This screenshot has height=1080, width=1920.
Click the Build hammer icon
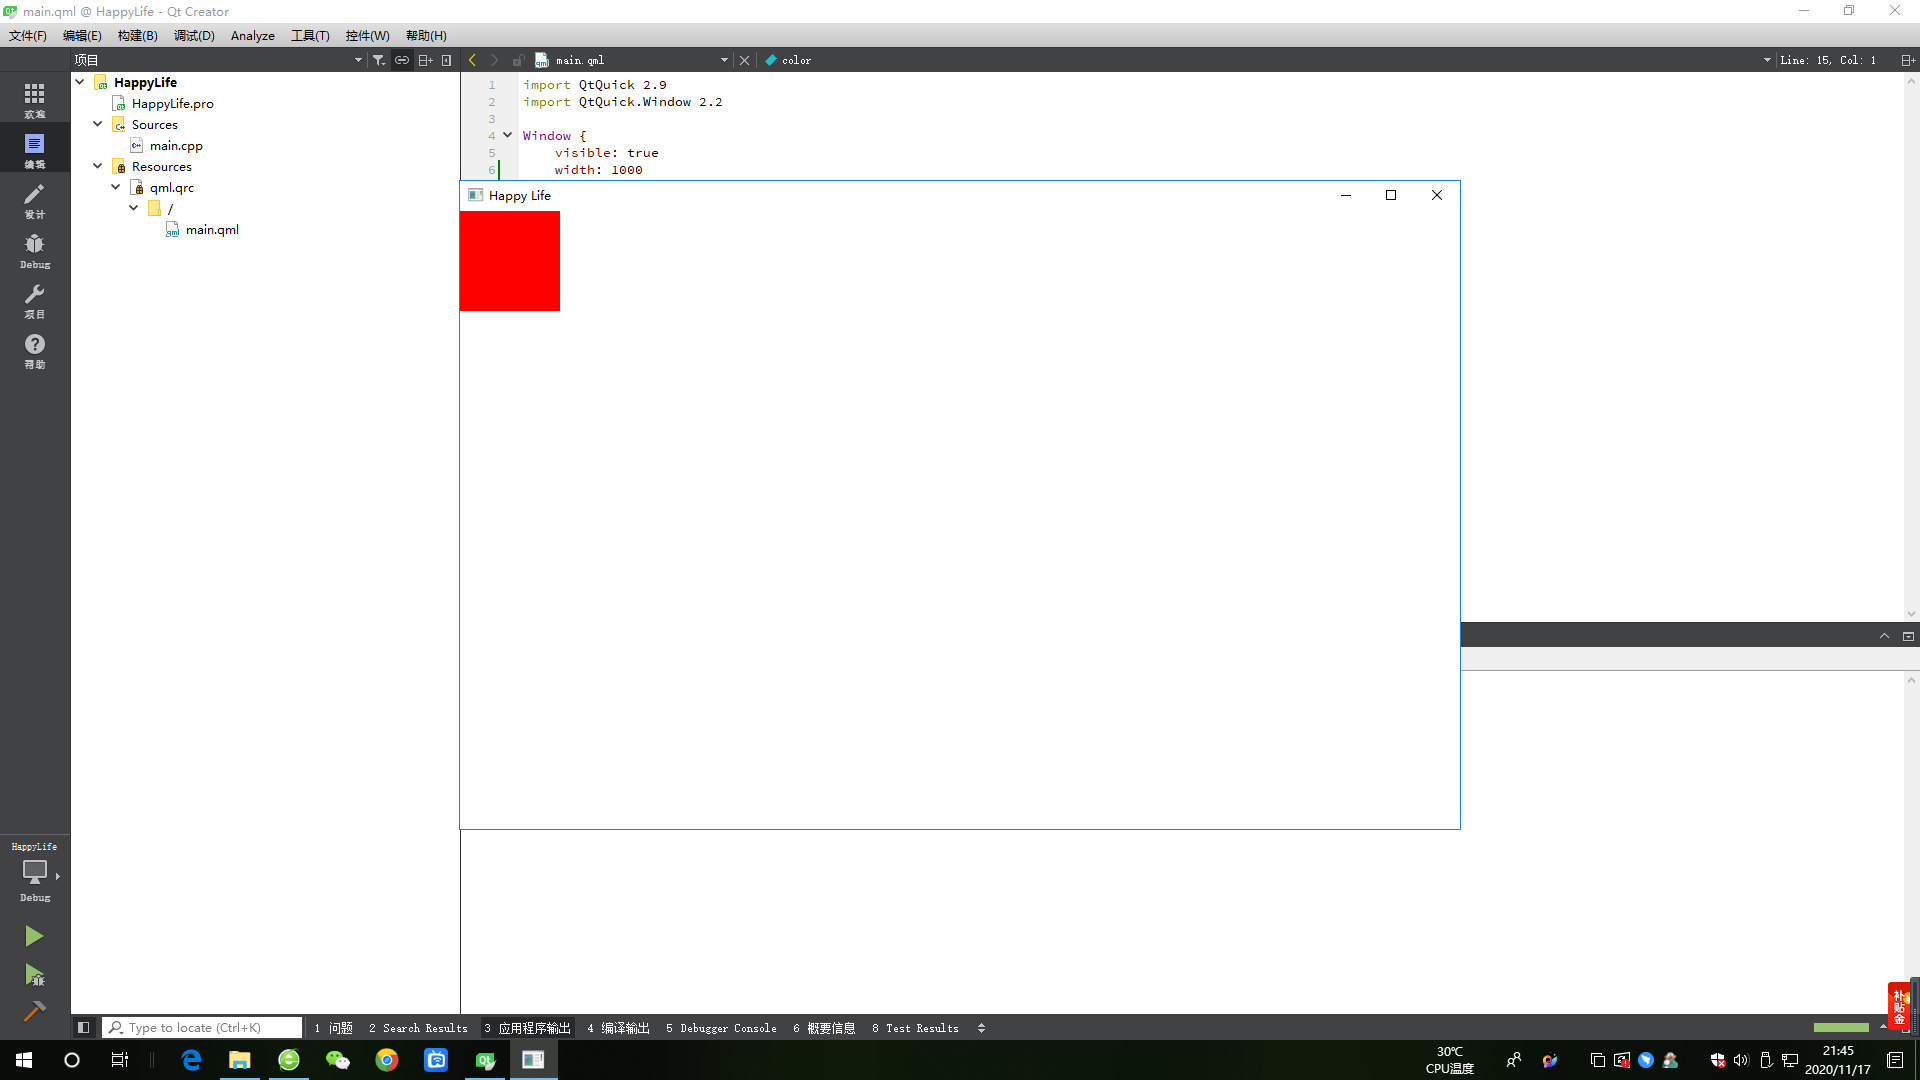[34, 1012]
